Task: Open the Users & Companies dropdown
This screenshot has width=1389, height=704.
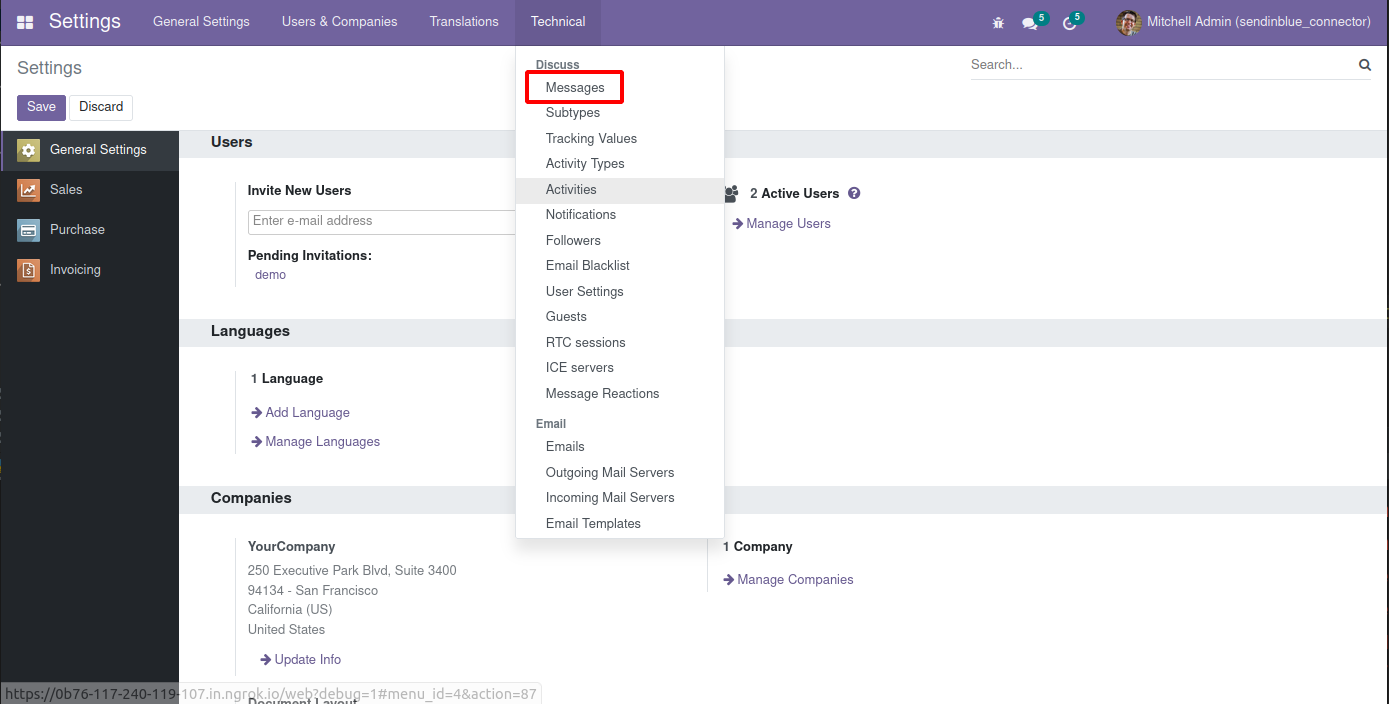Action: (x=339, y=22)
